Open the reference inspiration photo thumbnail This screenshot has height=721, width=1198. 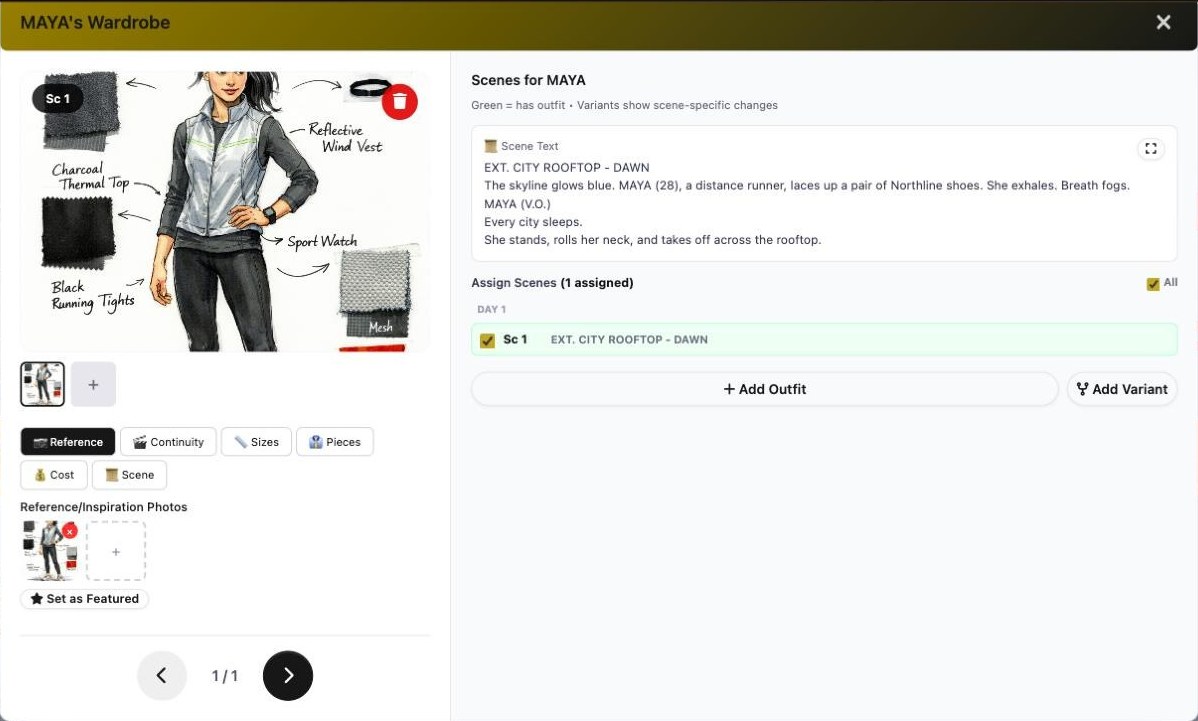50,551
